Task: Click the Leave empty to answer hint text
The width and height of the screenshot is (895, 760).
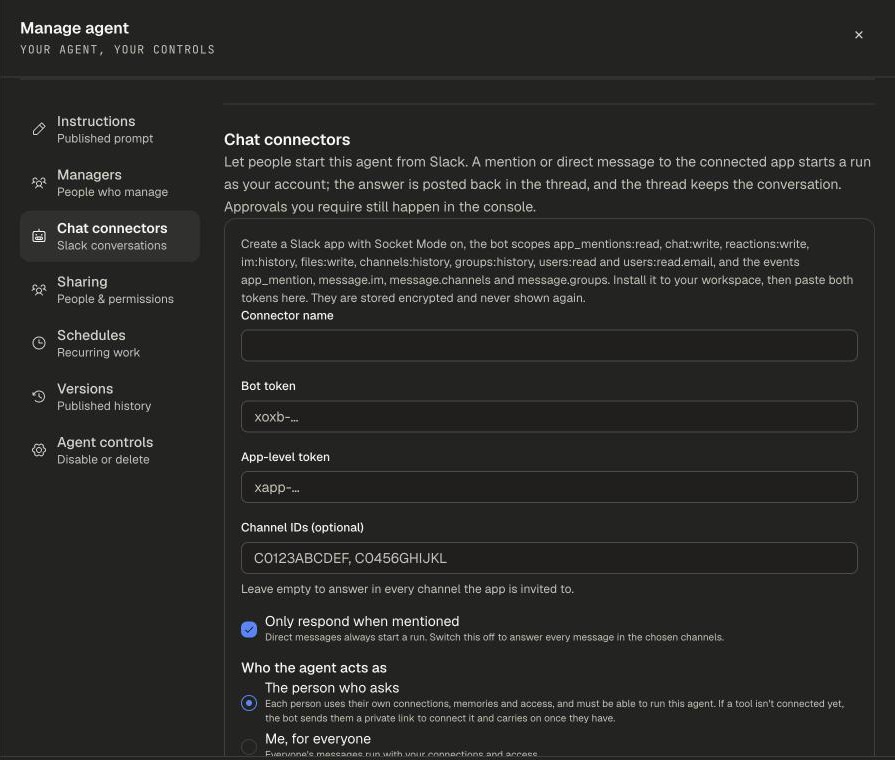Action: pos(408,589)
